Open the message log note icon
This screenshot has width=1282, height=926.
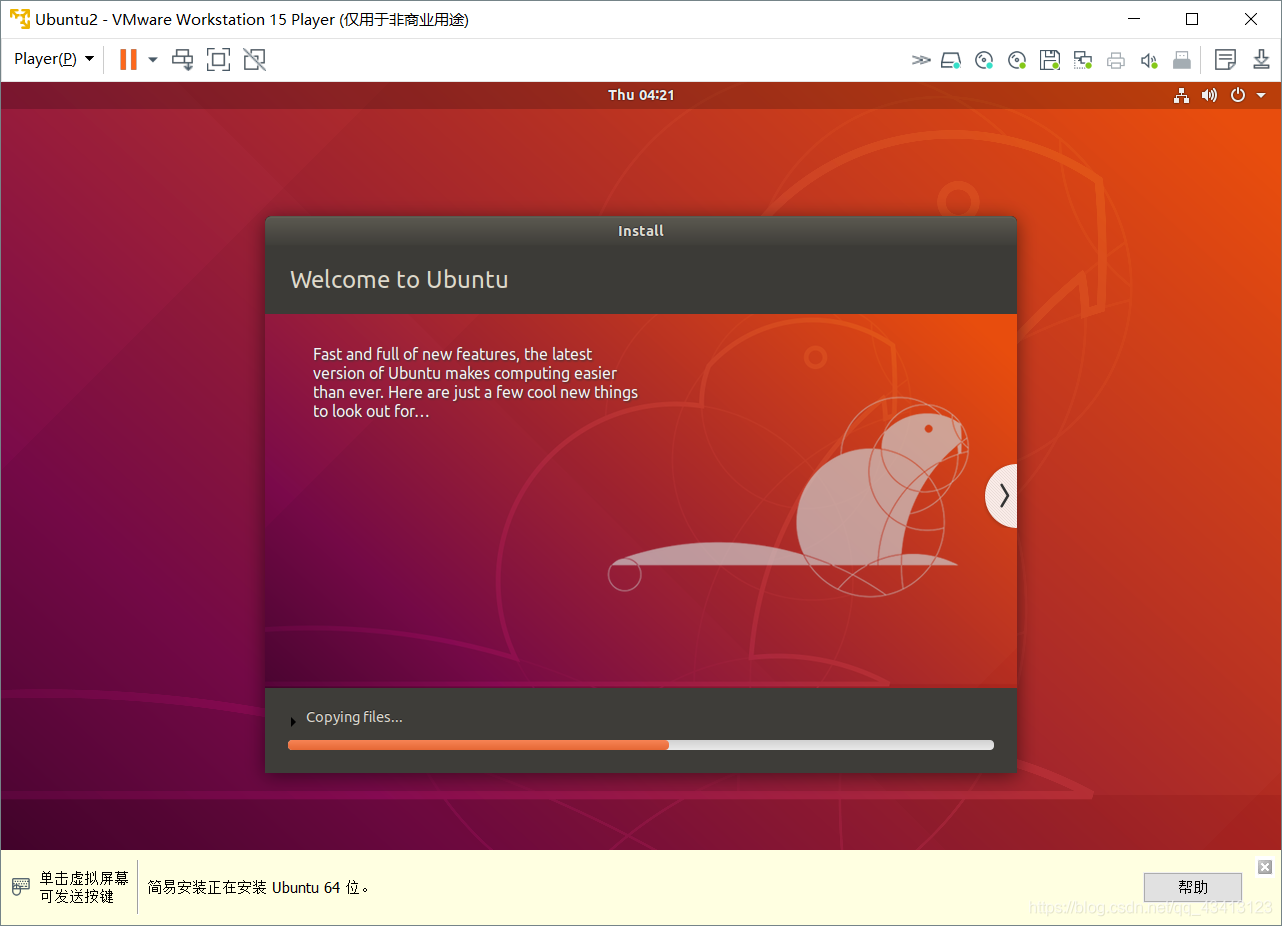(x=1225, y=60)
